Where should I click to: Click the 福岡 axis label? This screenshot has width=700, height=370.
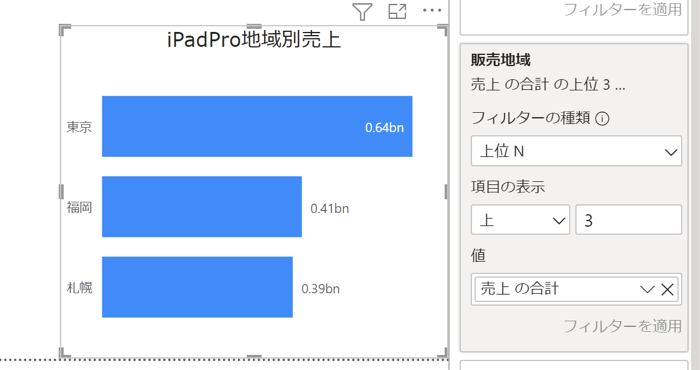(x=79, y=208)
